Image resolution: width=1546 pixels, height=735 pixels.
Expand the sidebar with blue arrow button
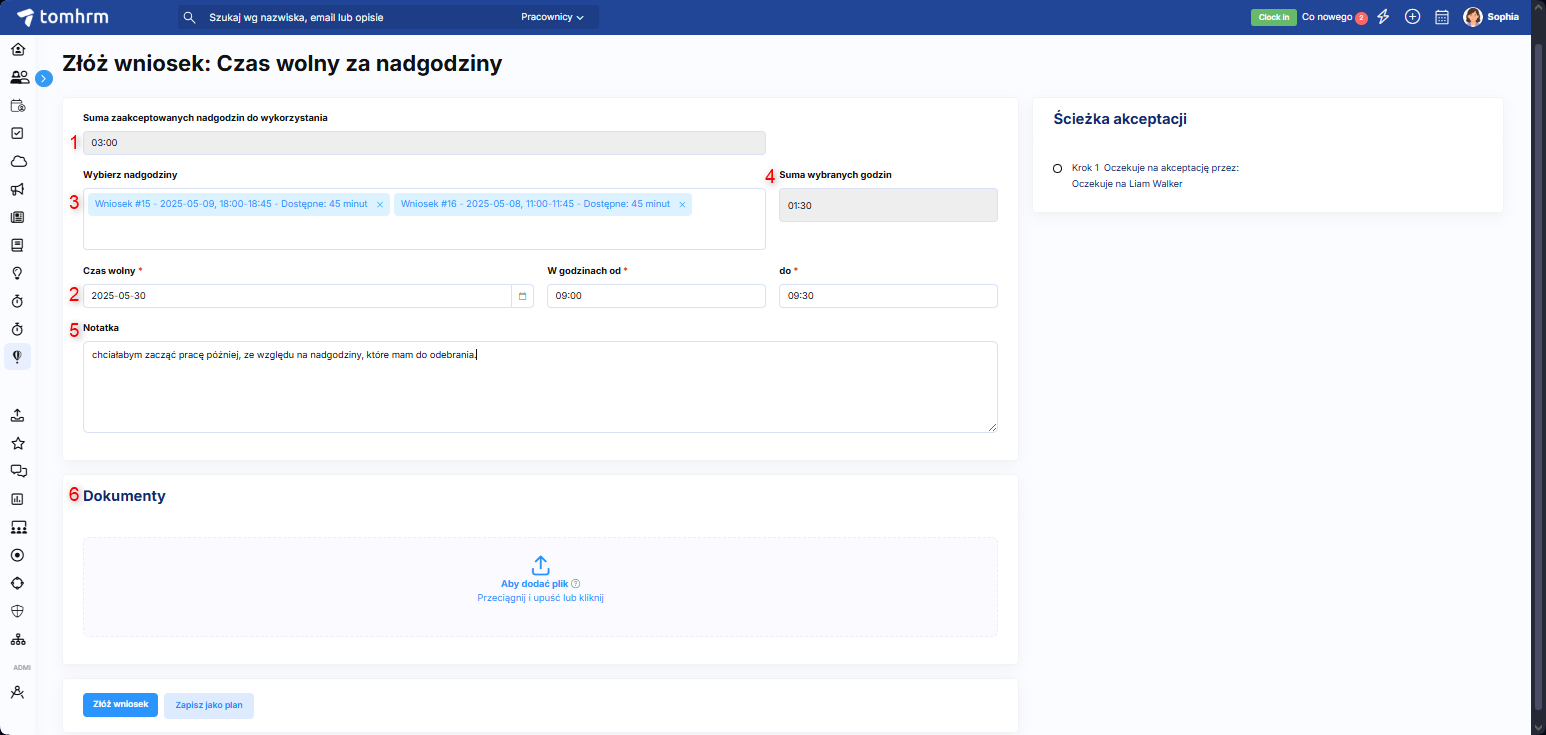pyautogui.click(x=44, y=77)
